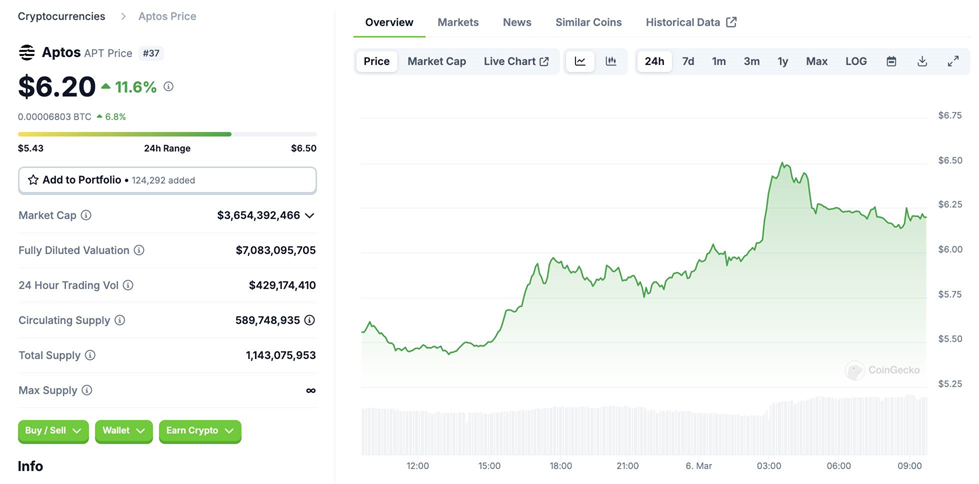Click the $6.20 current price text
979x484 pixels.
pyautogui.click(x=57, y=87)
